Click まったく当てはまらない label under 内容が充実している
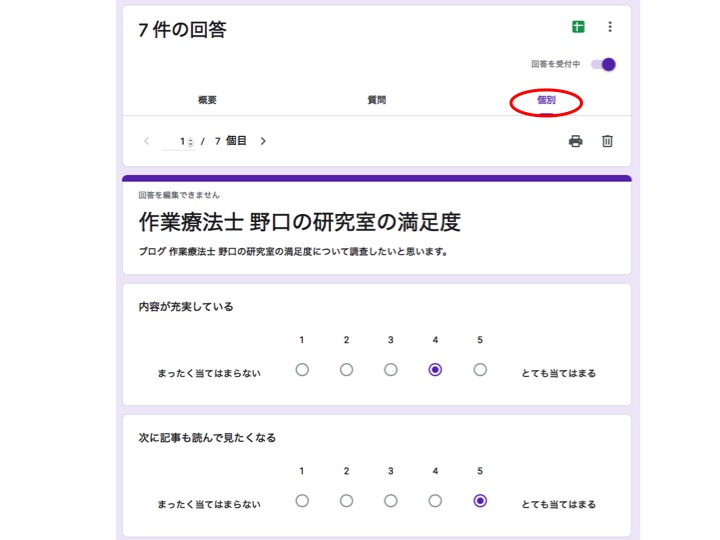The width and height of the screenshot is (720, 540). click(x=209, y=373)
